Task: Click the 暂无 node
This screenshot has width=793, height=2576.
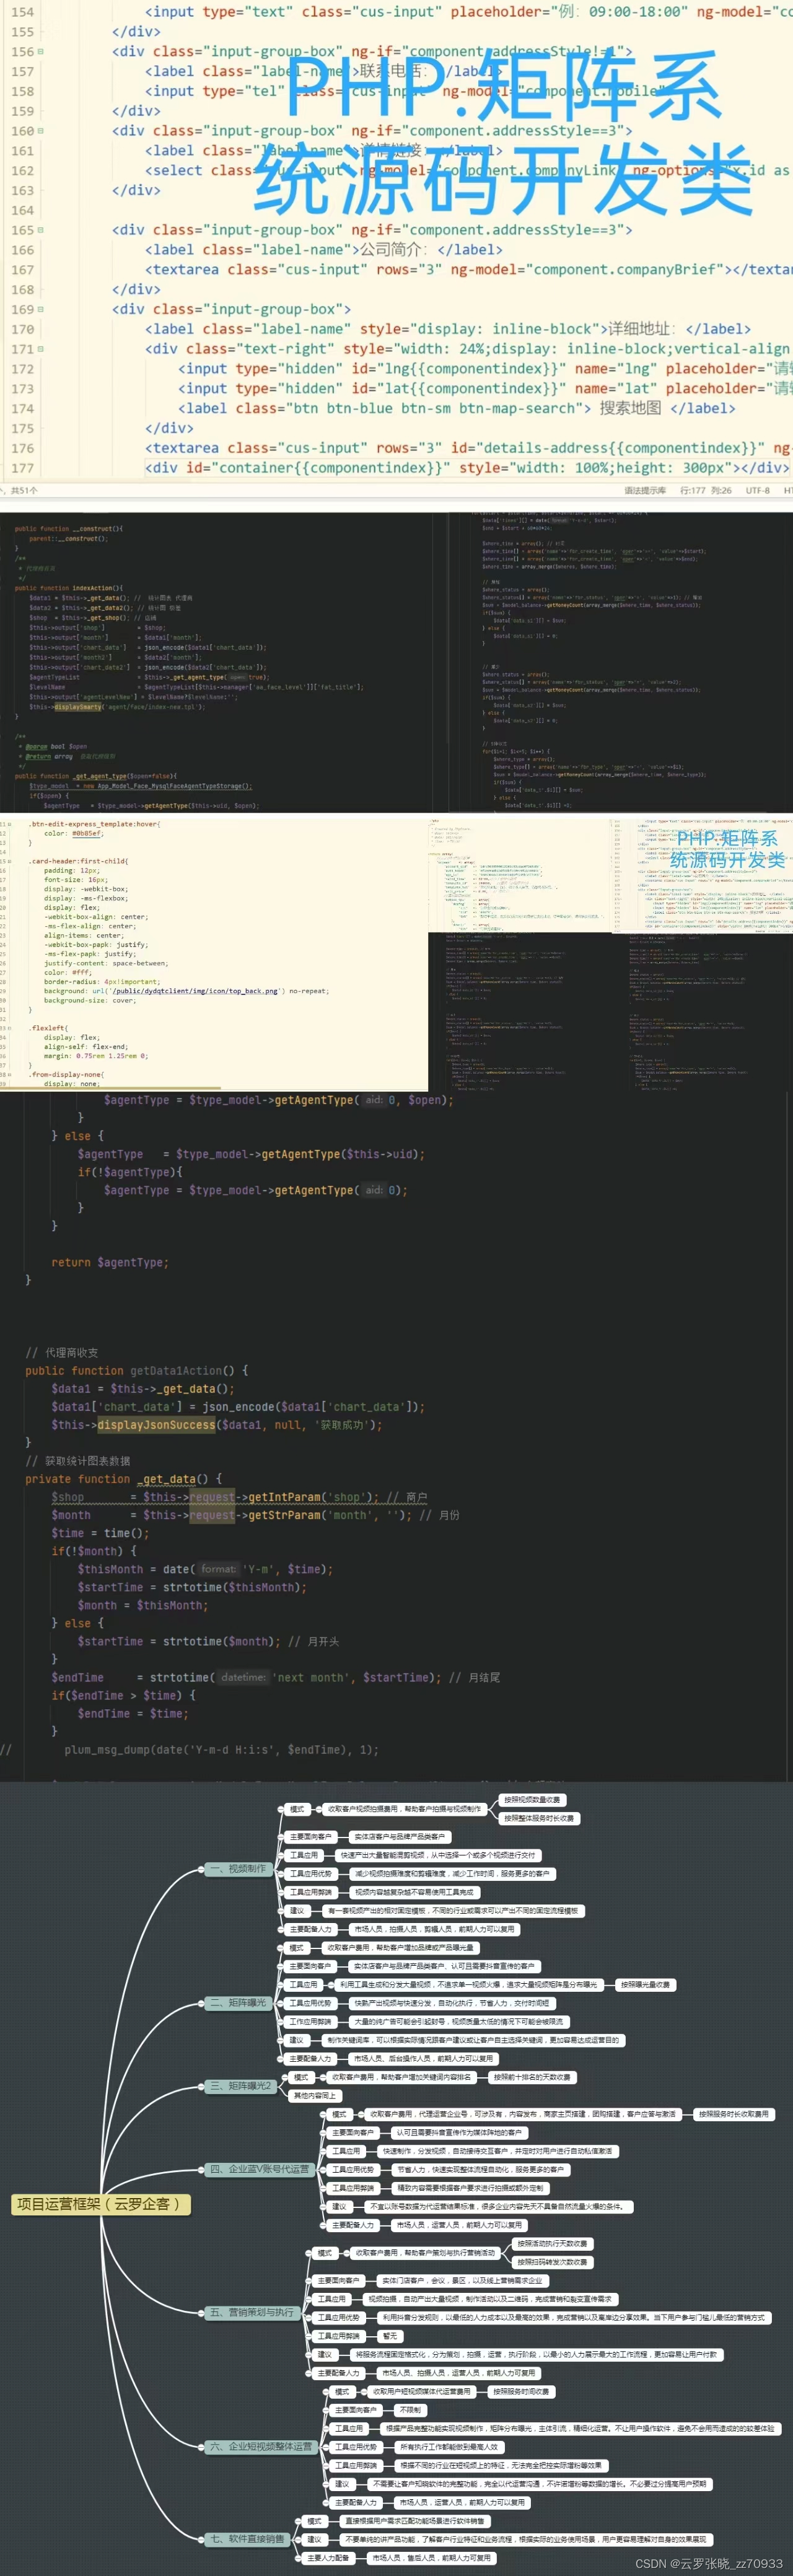Action: [390, 2336]
